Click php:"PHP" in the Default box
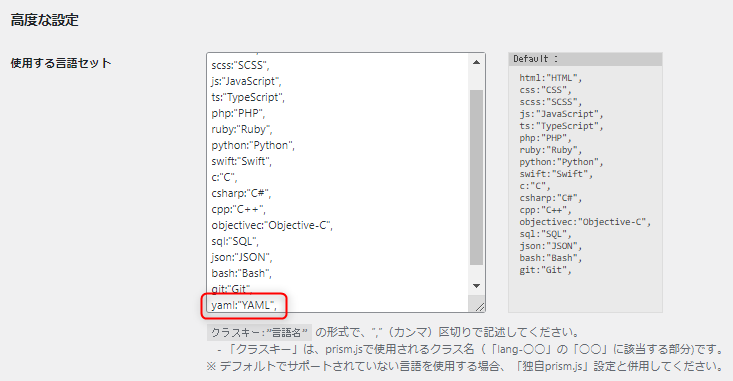Viewport: 733px width, 381px height. tap(545, 138)
